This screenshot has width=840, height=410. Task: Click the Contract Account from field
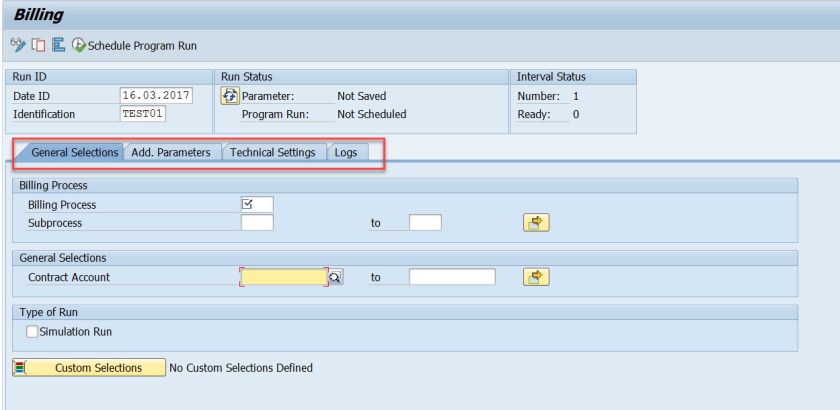[284, 277]
